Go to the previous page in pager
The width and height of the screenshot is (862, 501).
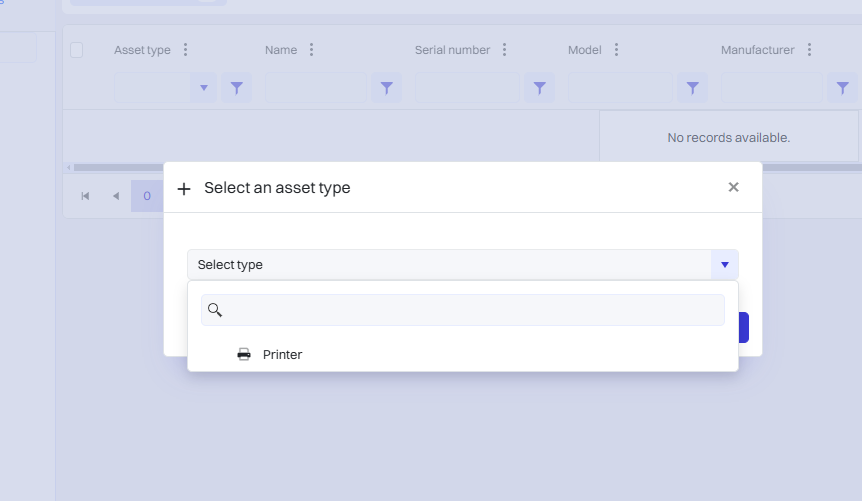(115, 196)
